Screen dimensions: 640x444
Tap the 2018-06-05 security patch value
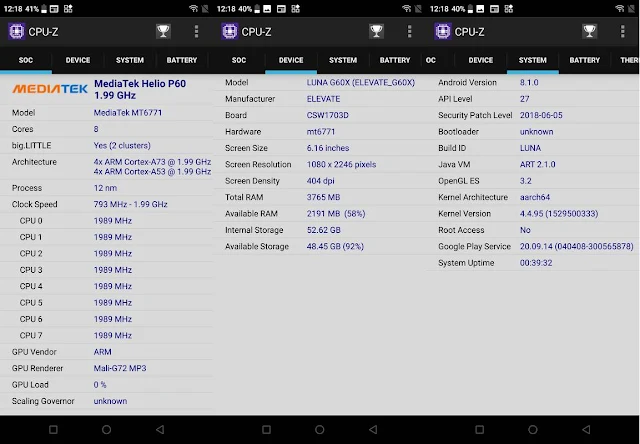pyautogui.click(x=541, y=115)
